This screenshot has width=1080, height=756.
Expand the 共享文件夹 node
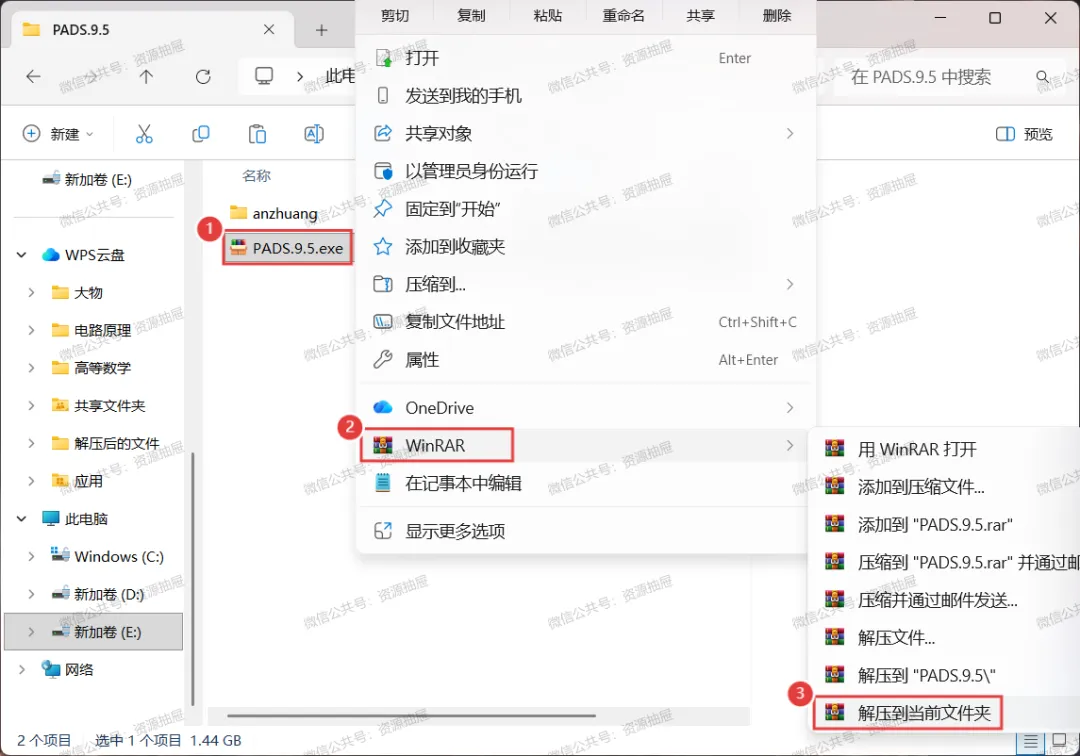(31, 406)
